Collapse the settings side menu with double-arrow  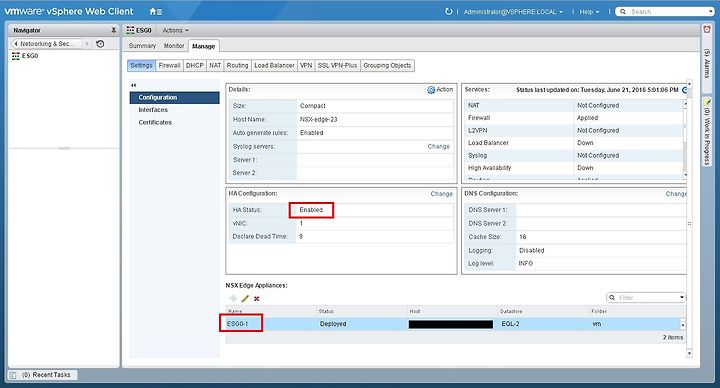134,85
